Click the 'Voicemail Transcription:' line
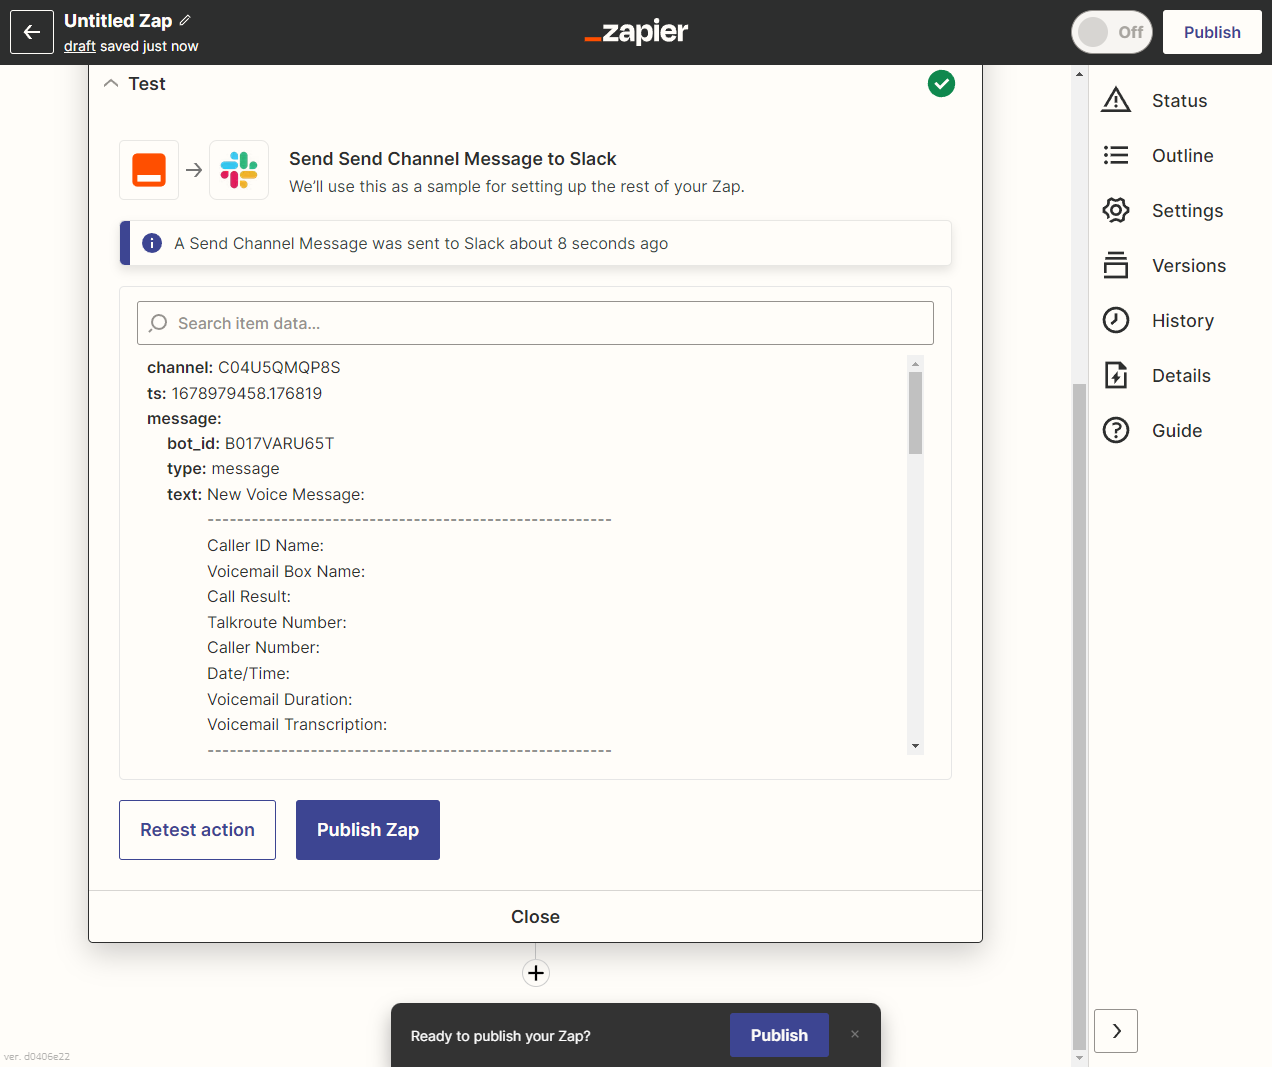The width and height of the screenshot is (1272, 1067). pos(297,724)
